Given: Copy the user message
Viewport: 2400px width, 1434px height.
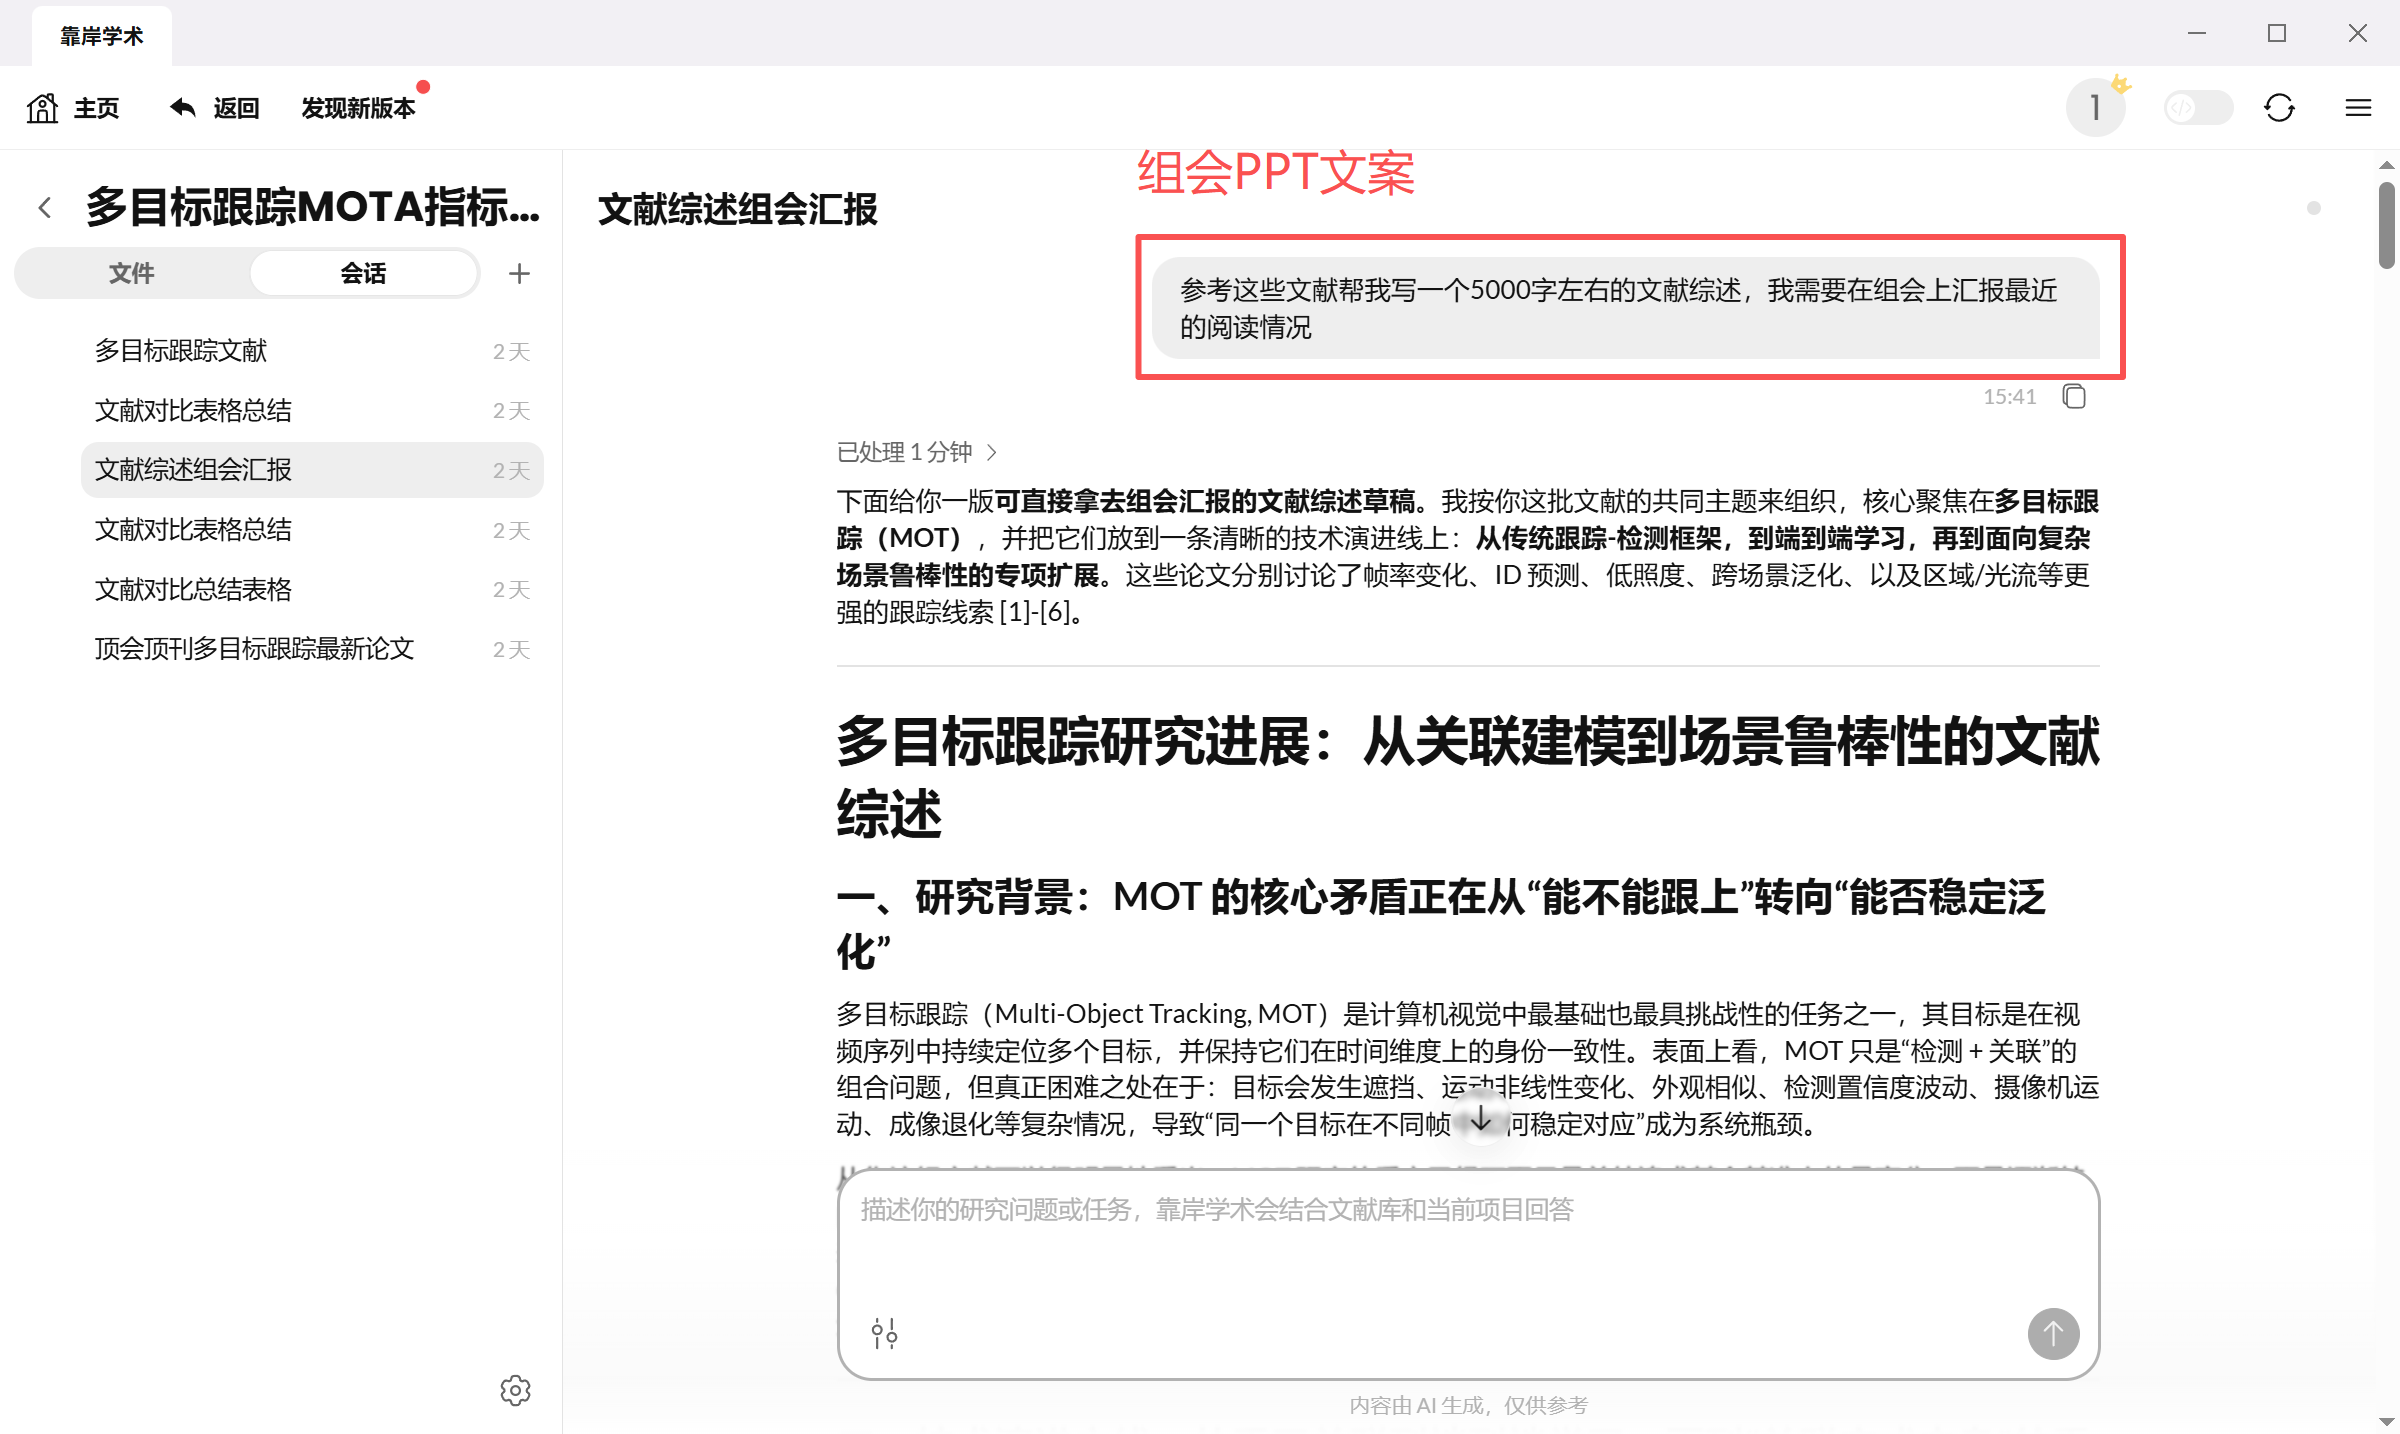Looking at the screenshot, I should coord(2074,397).
